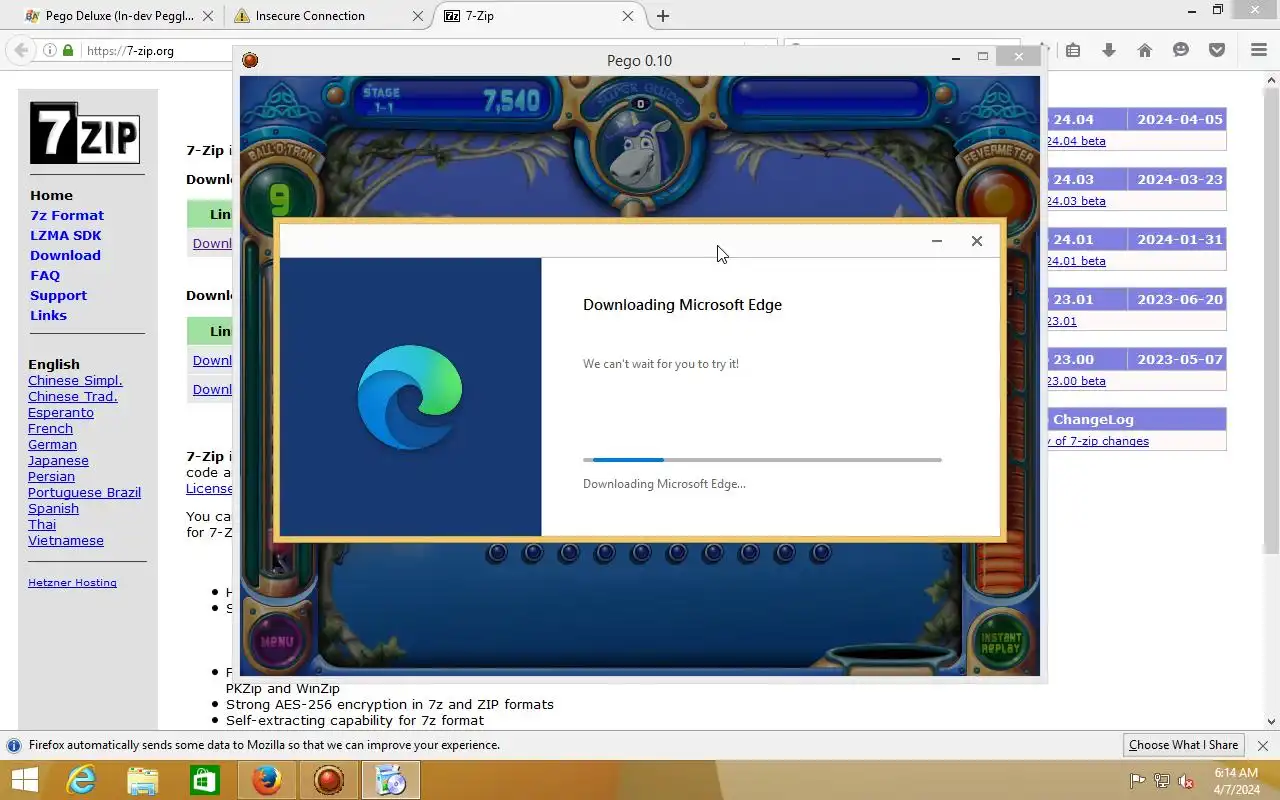Close the 7-Zip browser tab

tap(628, 16)
